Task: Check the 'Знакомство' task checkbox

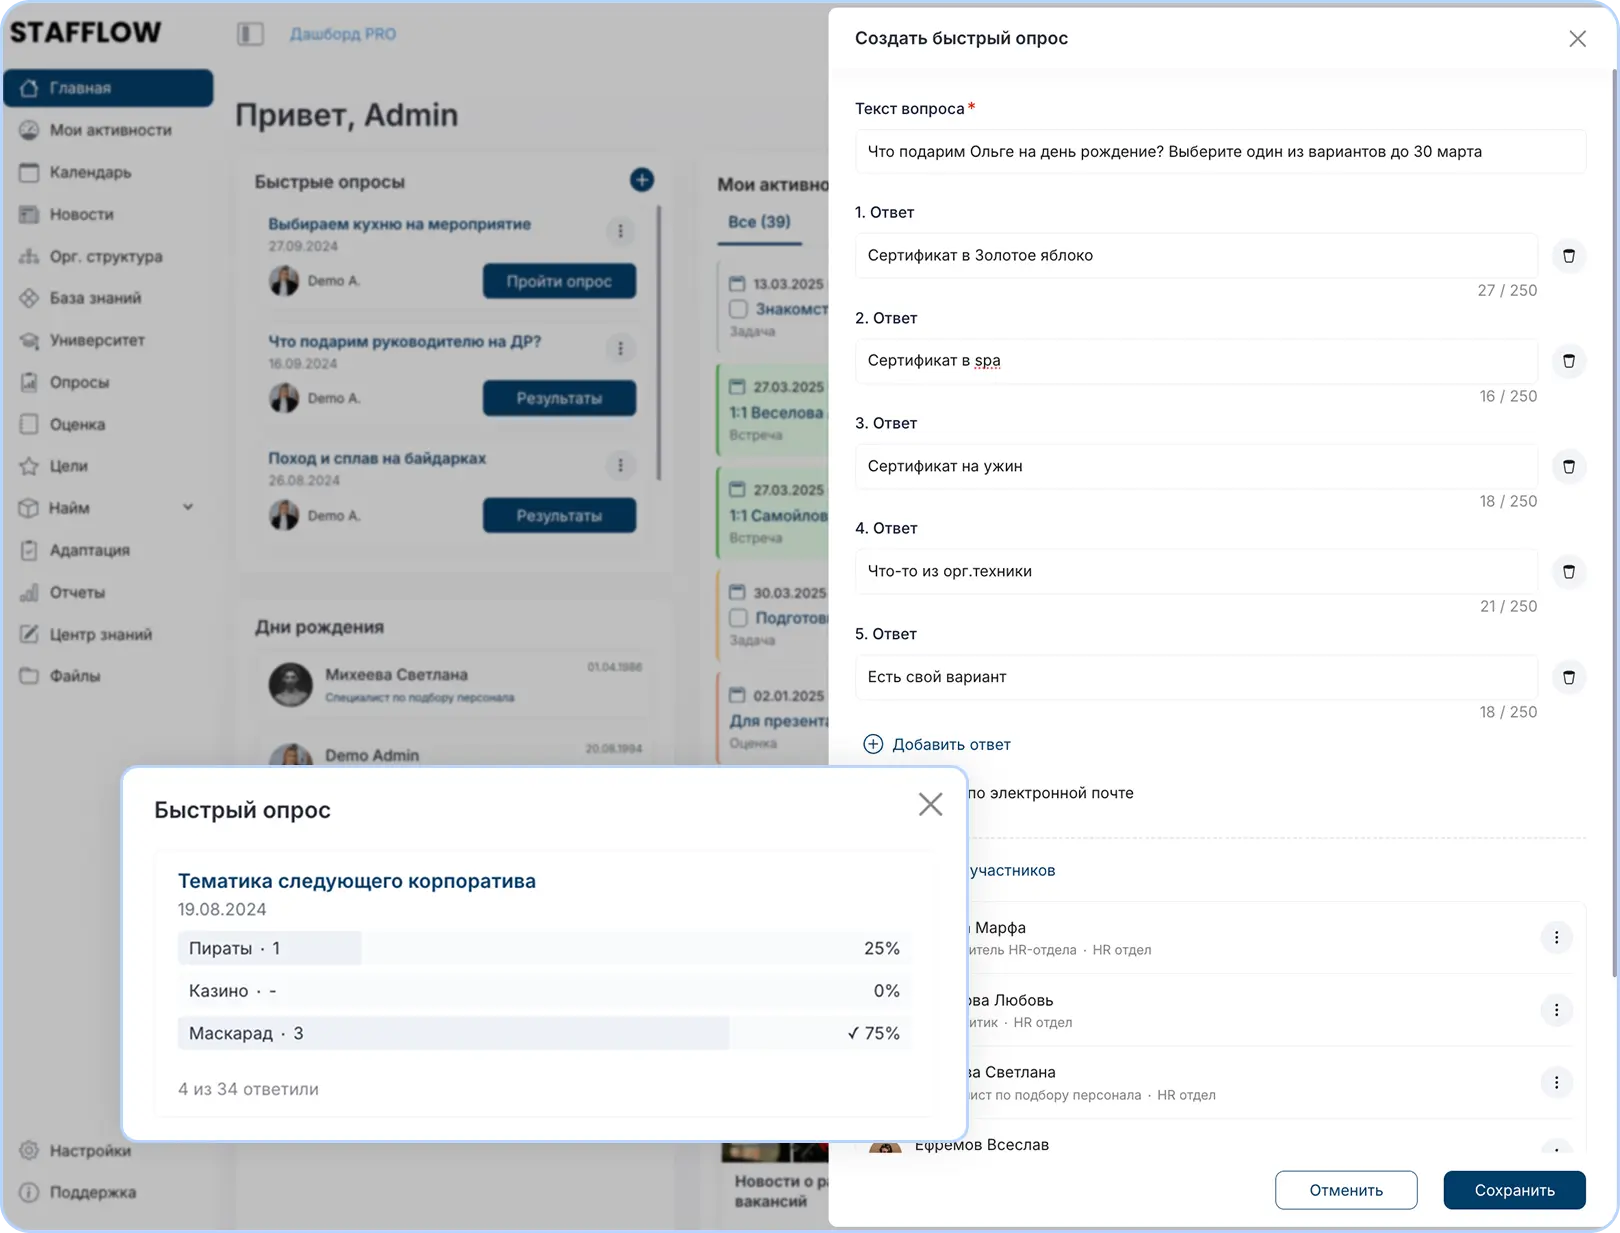Action: pos(738,309)
